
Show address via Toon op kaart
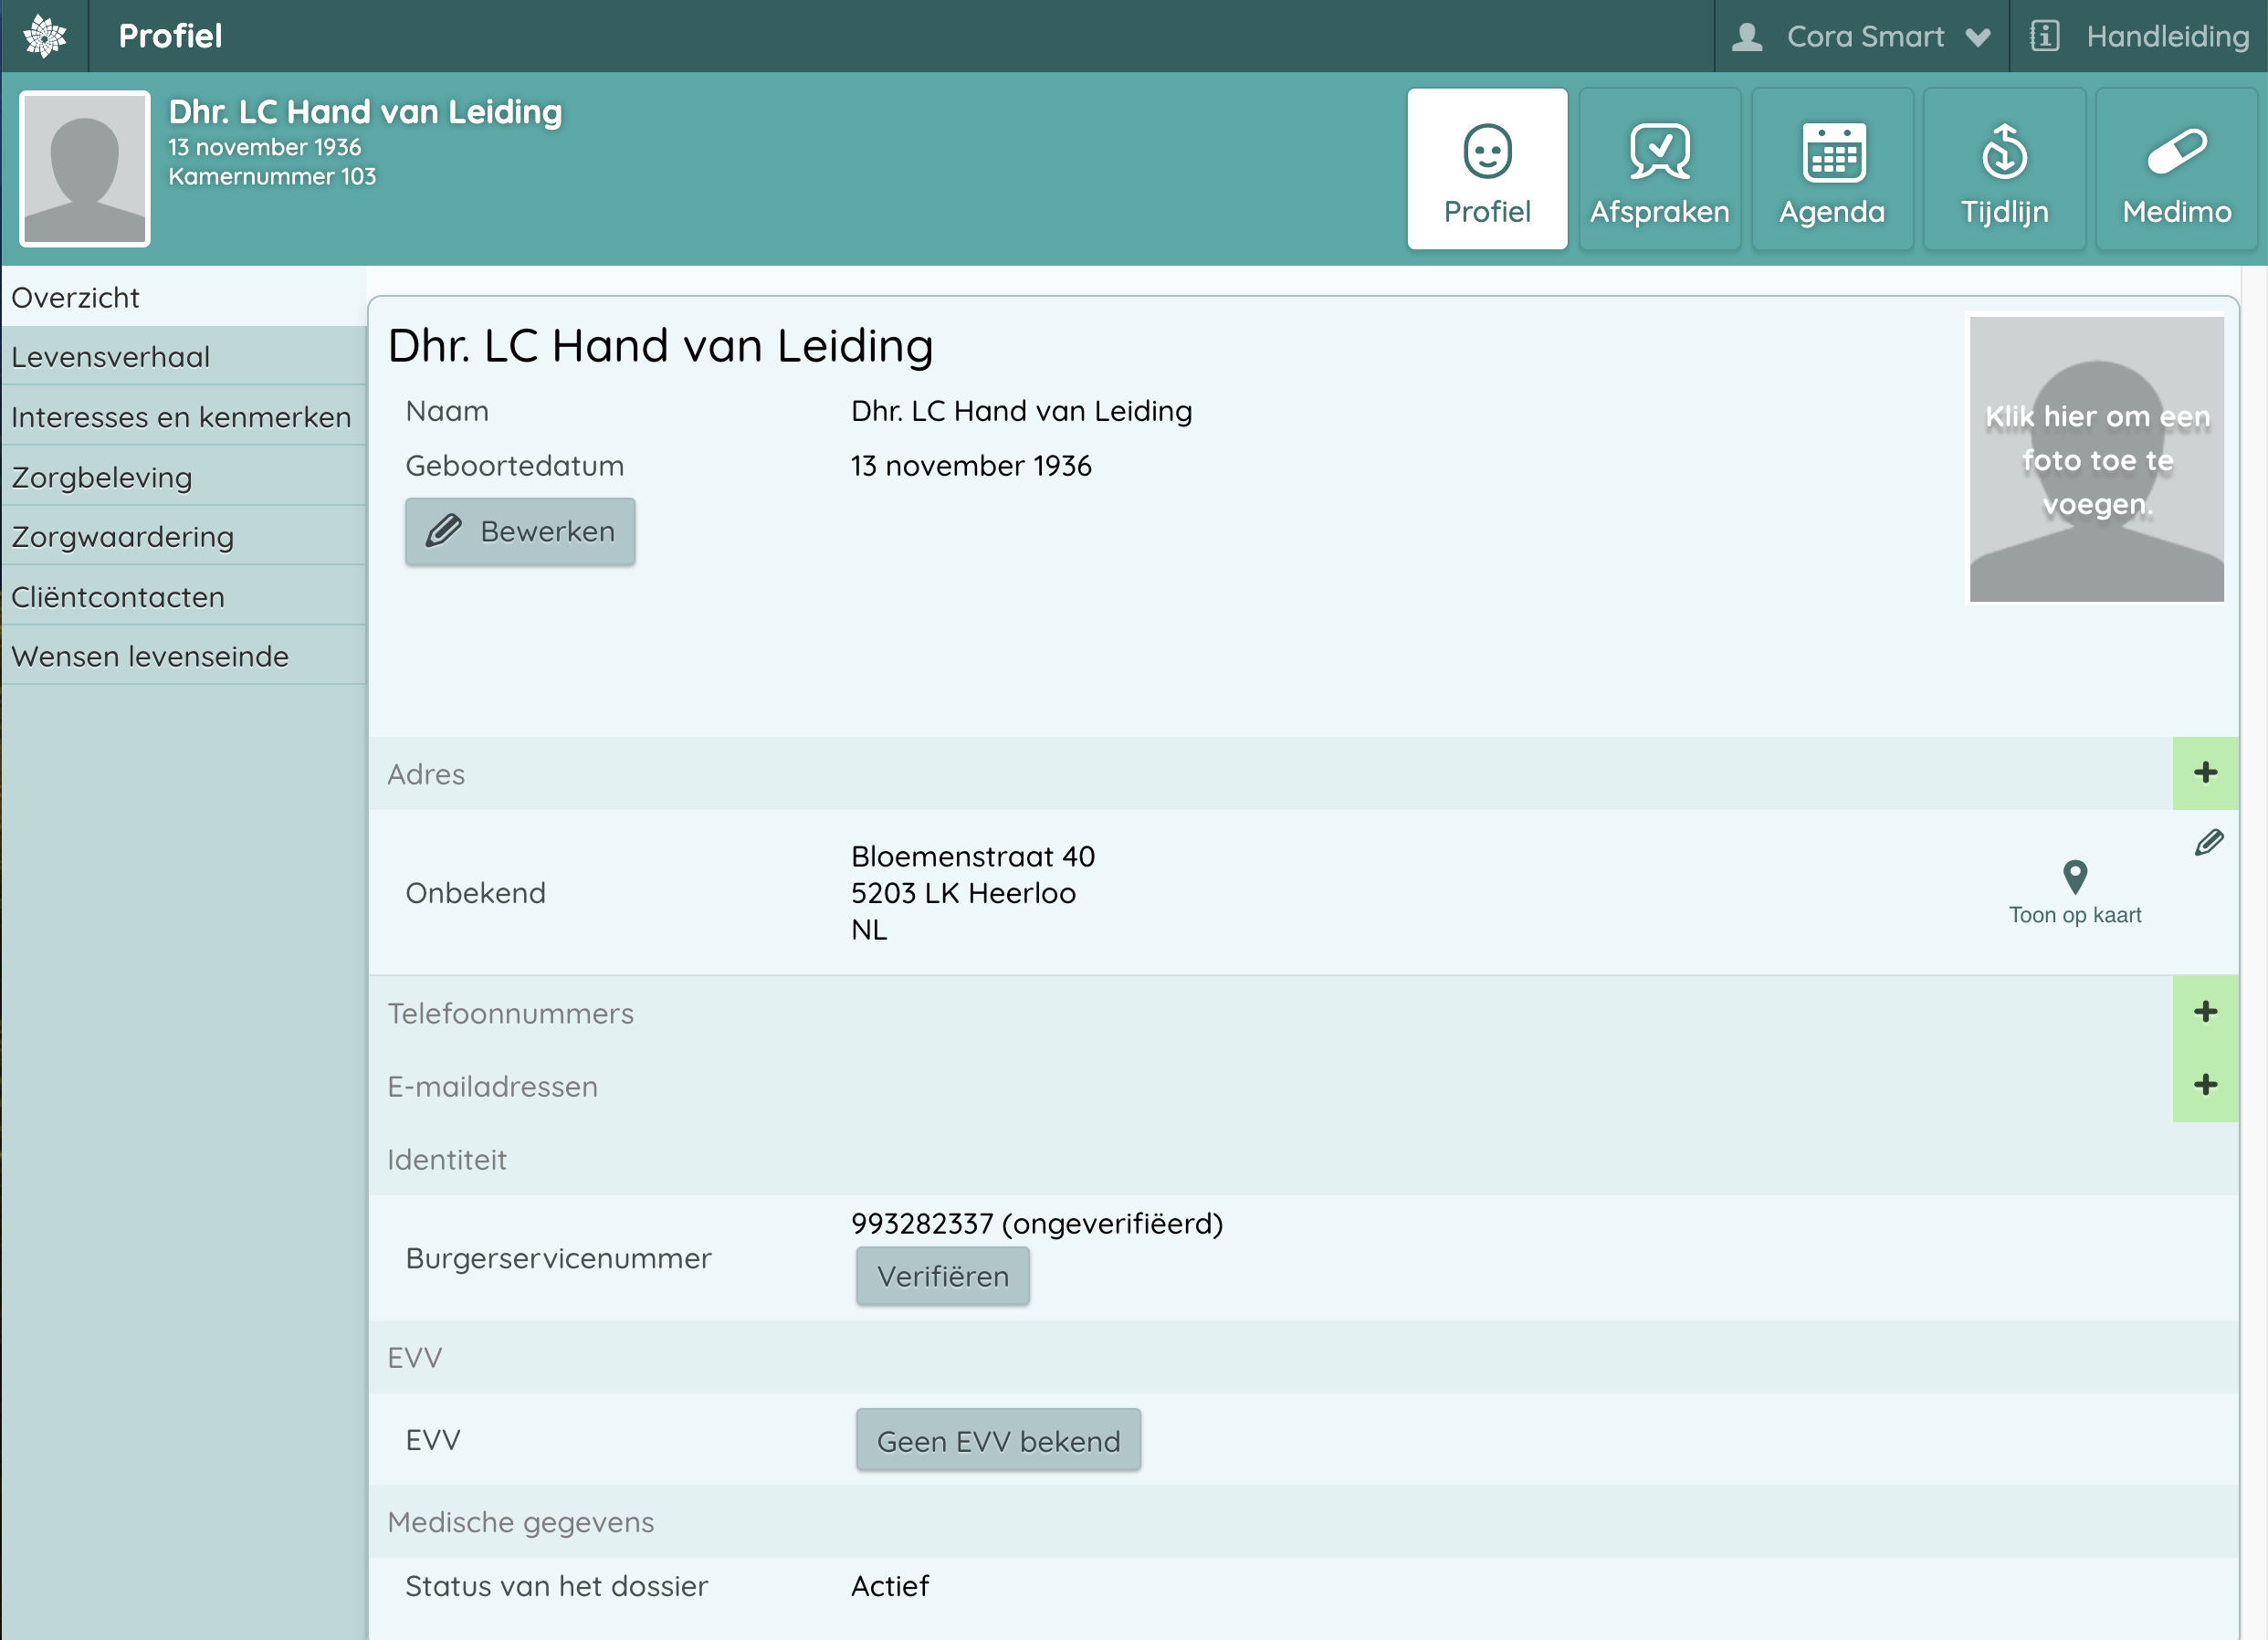[2074, 893]
